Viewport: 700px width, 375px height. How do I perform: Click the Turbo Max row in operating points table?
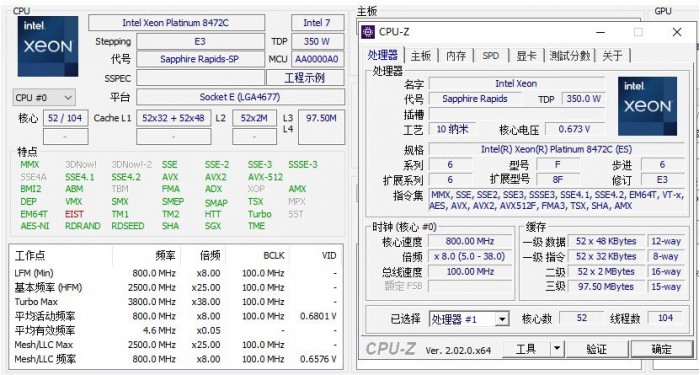pyautogui.click(x=176, y=302)
